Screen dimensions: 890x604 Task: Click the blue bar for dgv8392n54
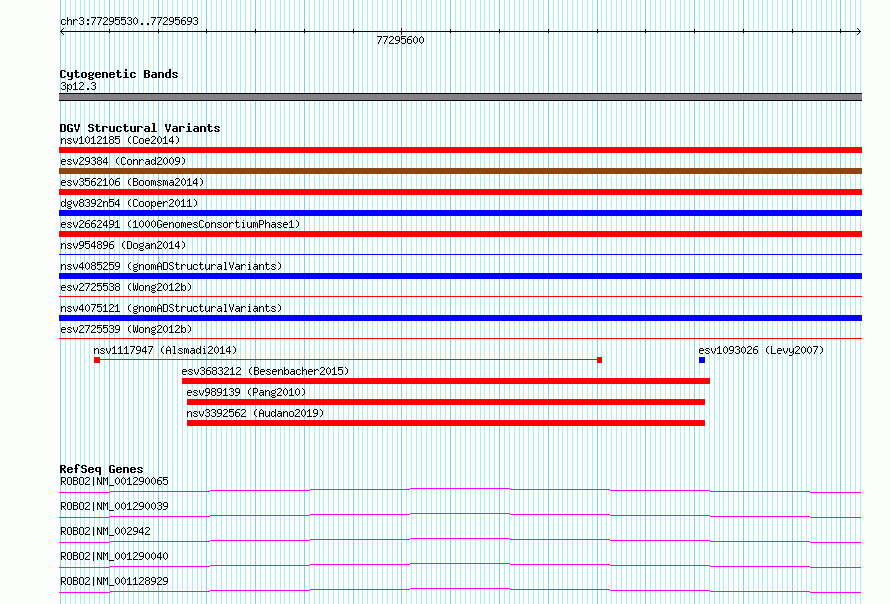pos(460,213)
